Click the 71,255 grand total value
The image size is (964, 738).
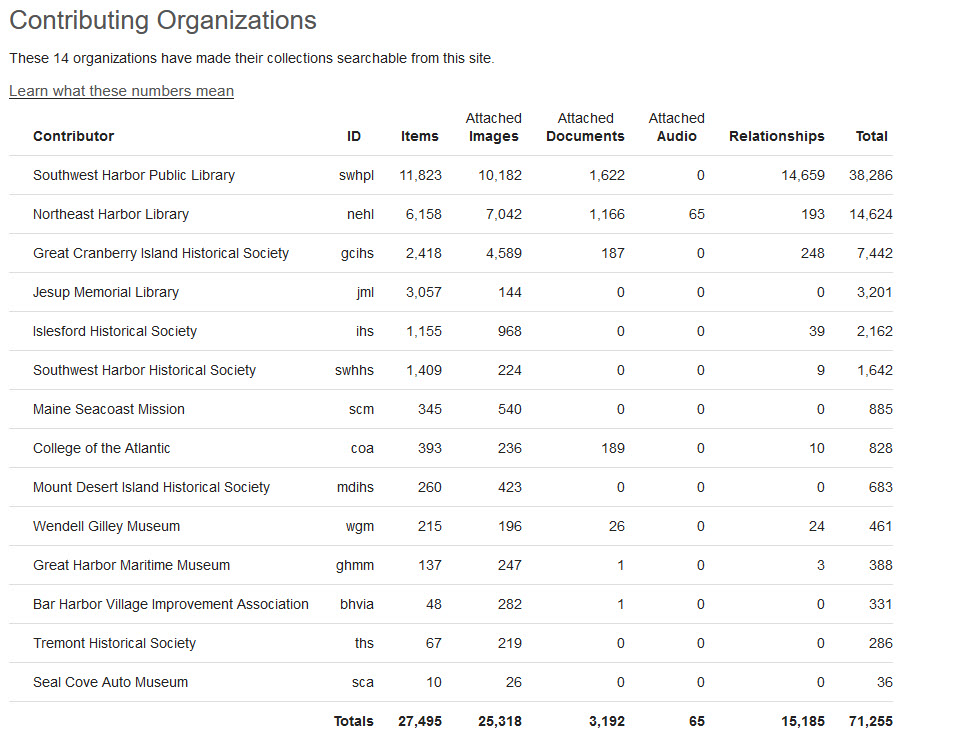tap(871, 721)
